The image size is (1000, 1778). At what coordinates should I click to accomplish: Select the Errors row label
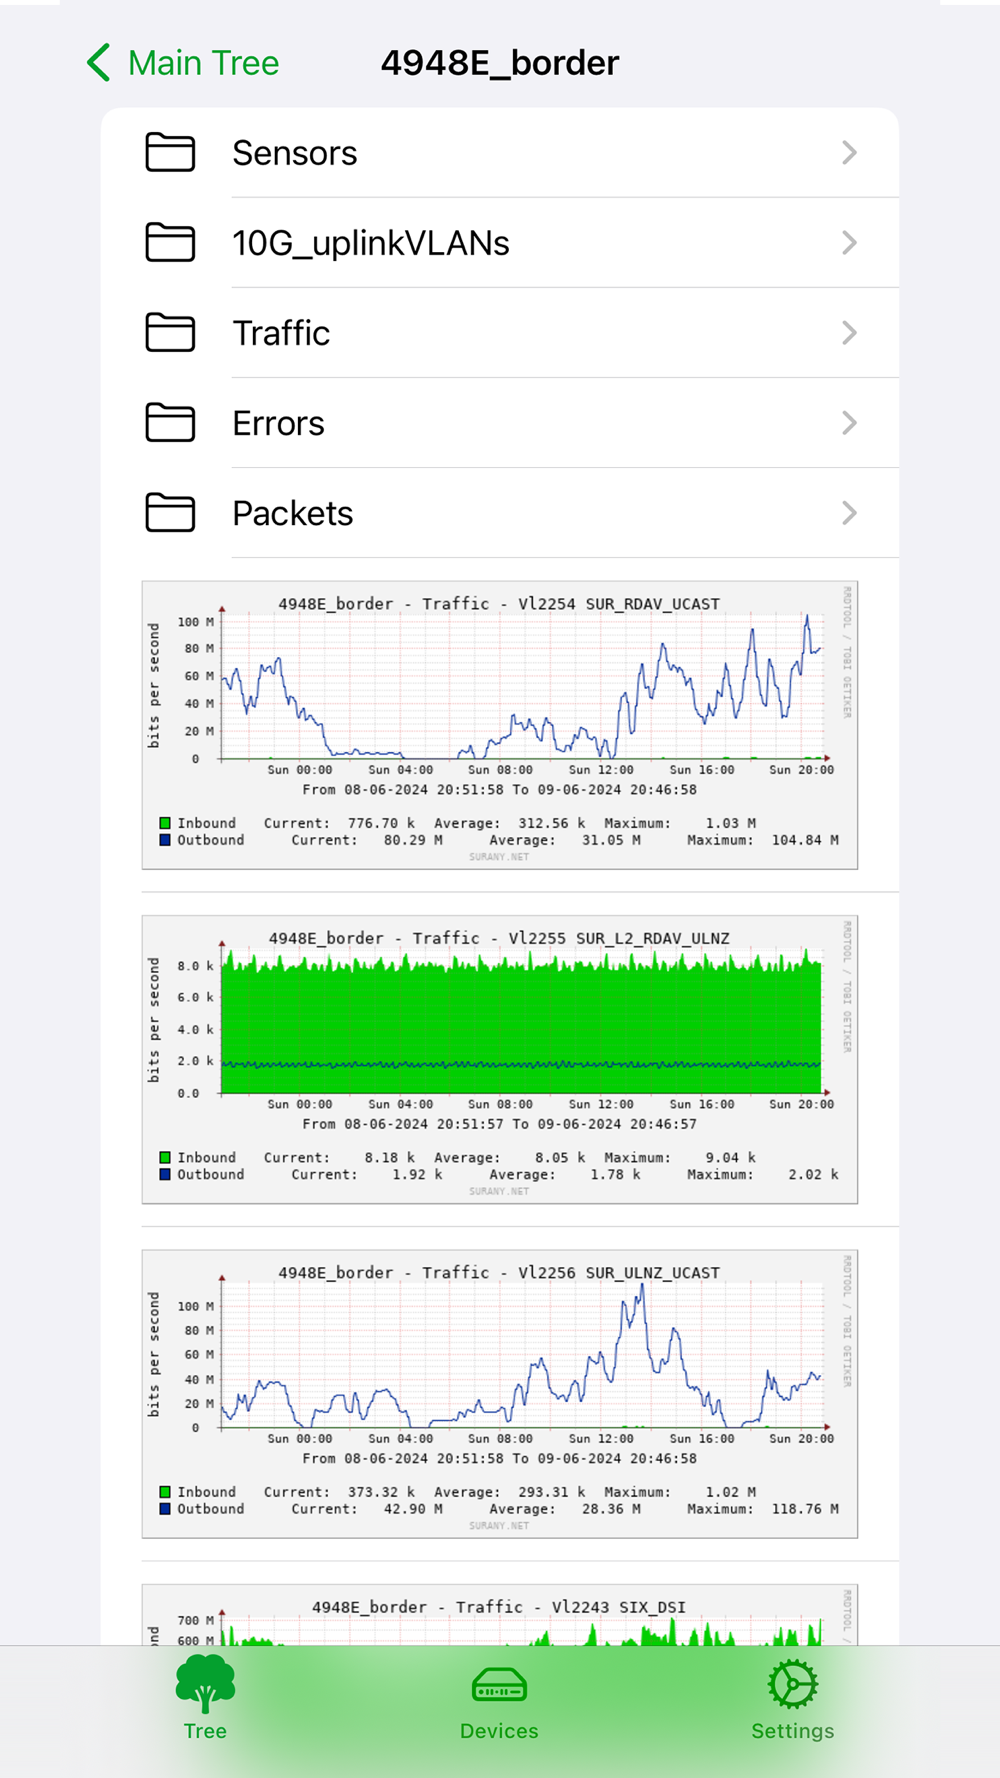(278, 423)
